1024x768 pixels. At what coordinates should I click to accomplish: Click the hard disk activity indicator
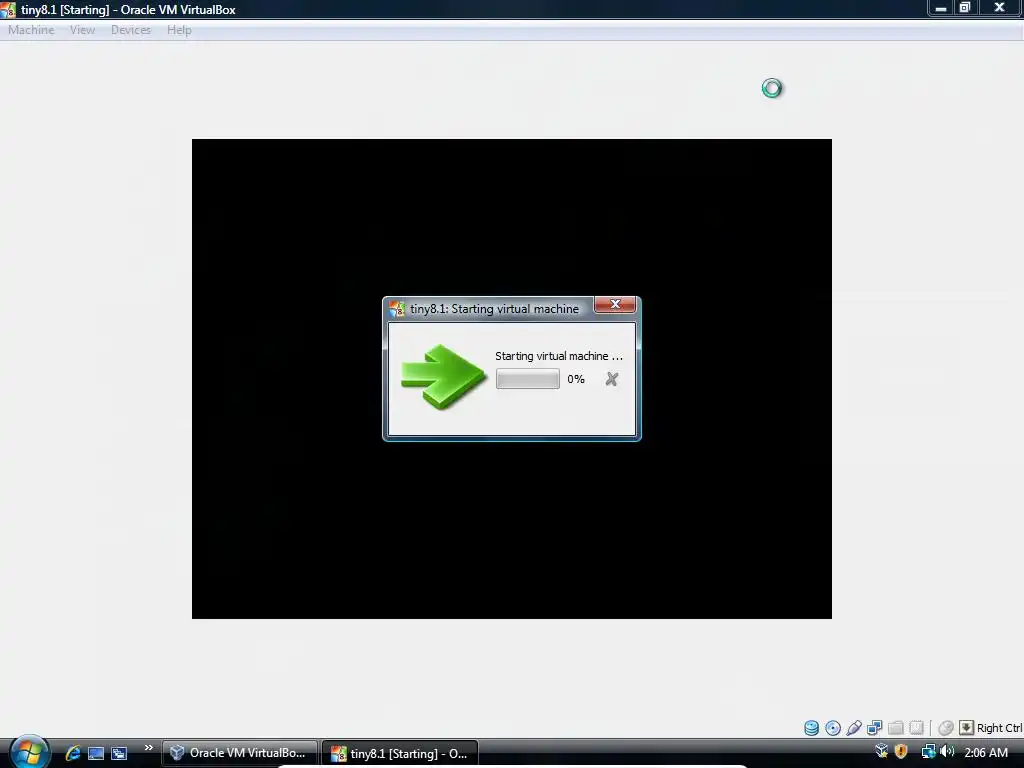(x=811, y=728)
